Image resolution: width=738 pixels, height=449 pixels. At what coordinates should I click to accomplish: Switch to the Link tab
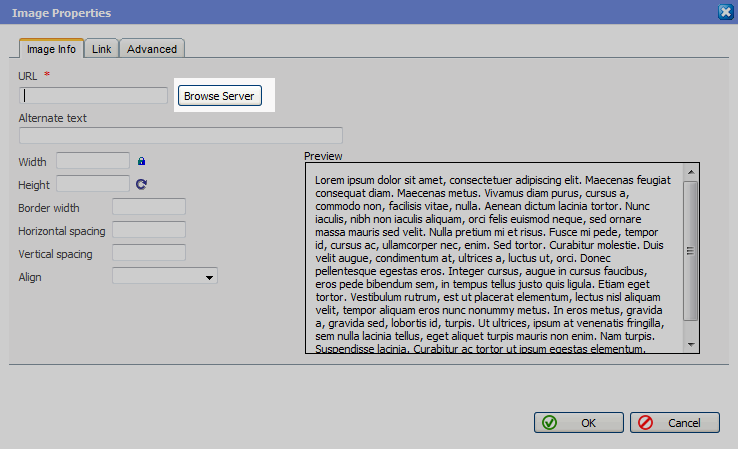click(102, 49)
